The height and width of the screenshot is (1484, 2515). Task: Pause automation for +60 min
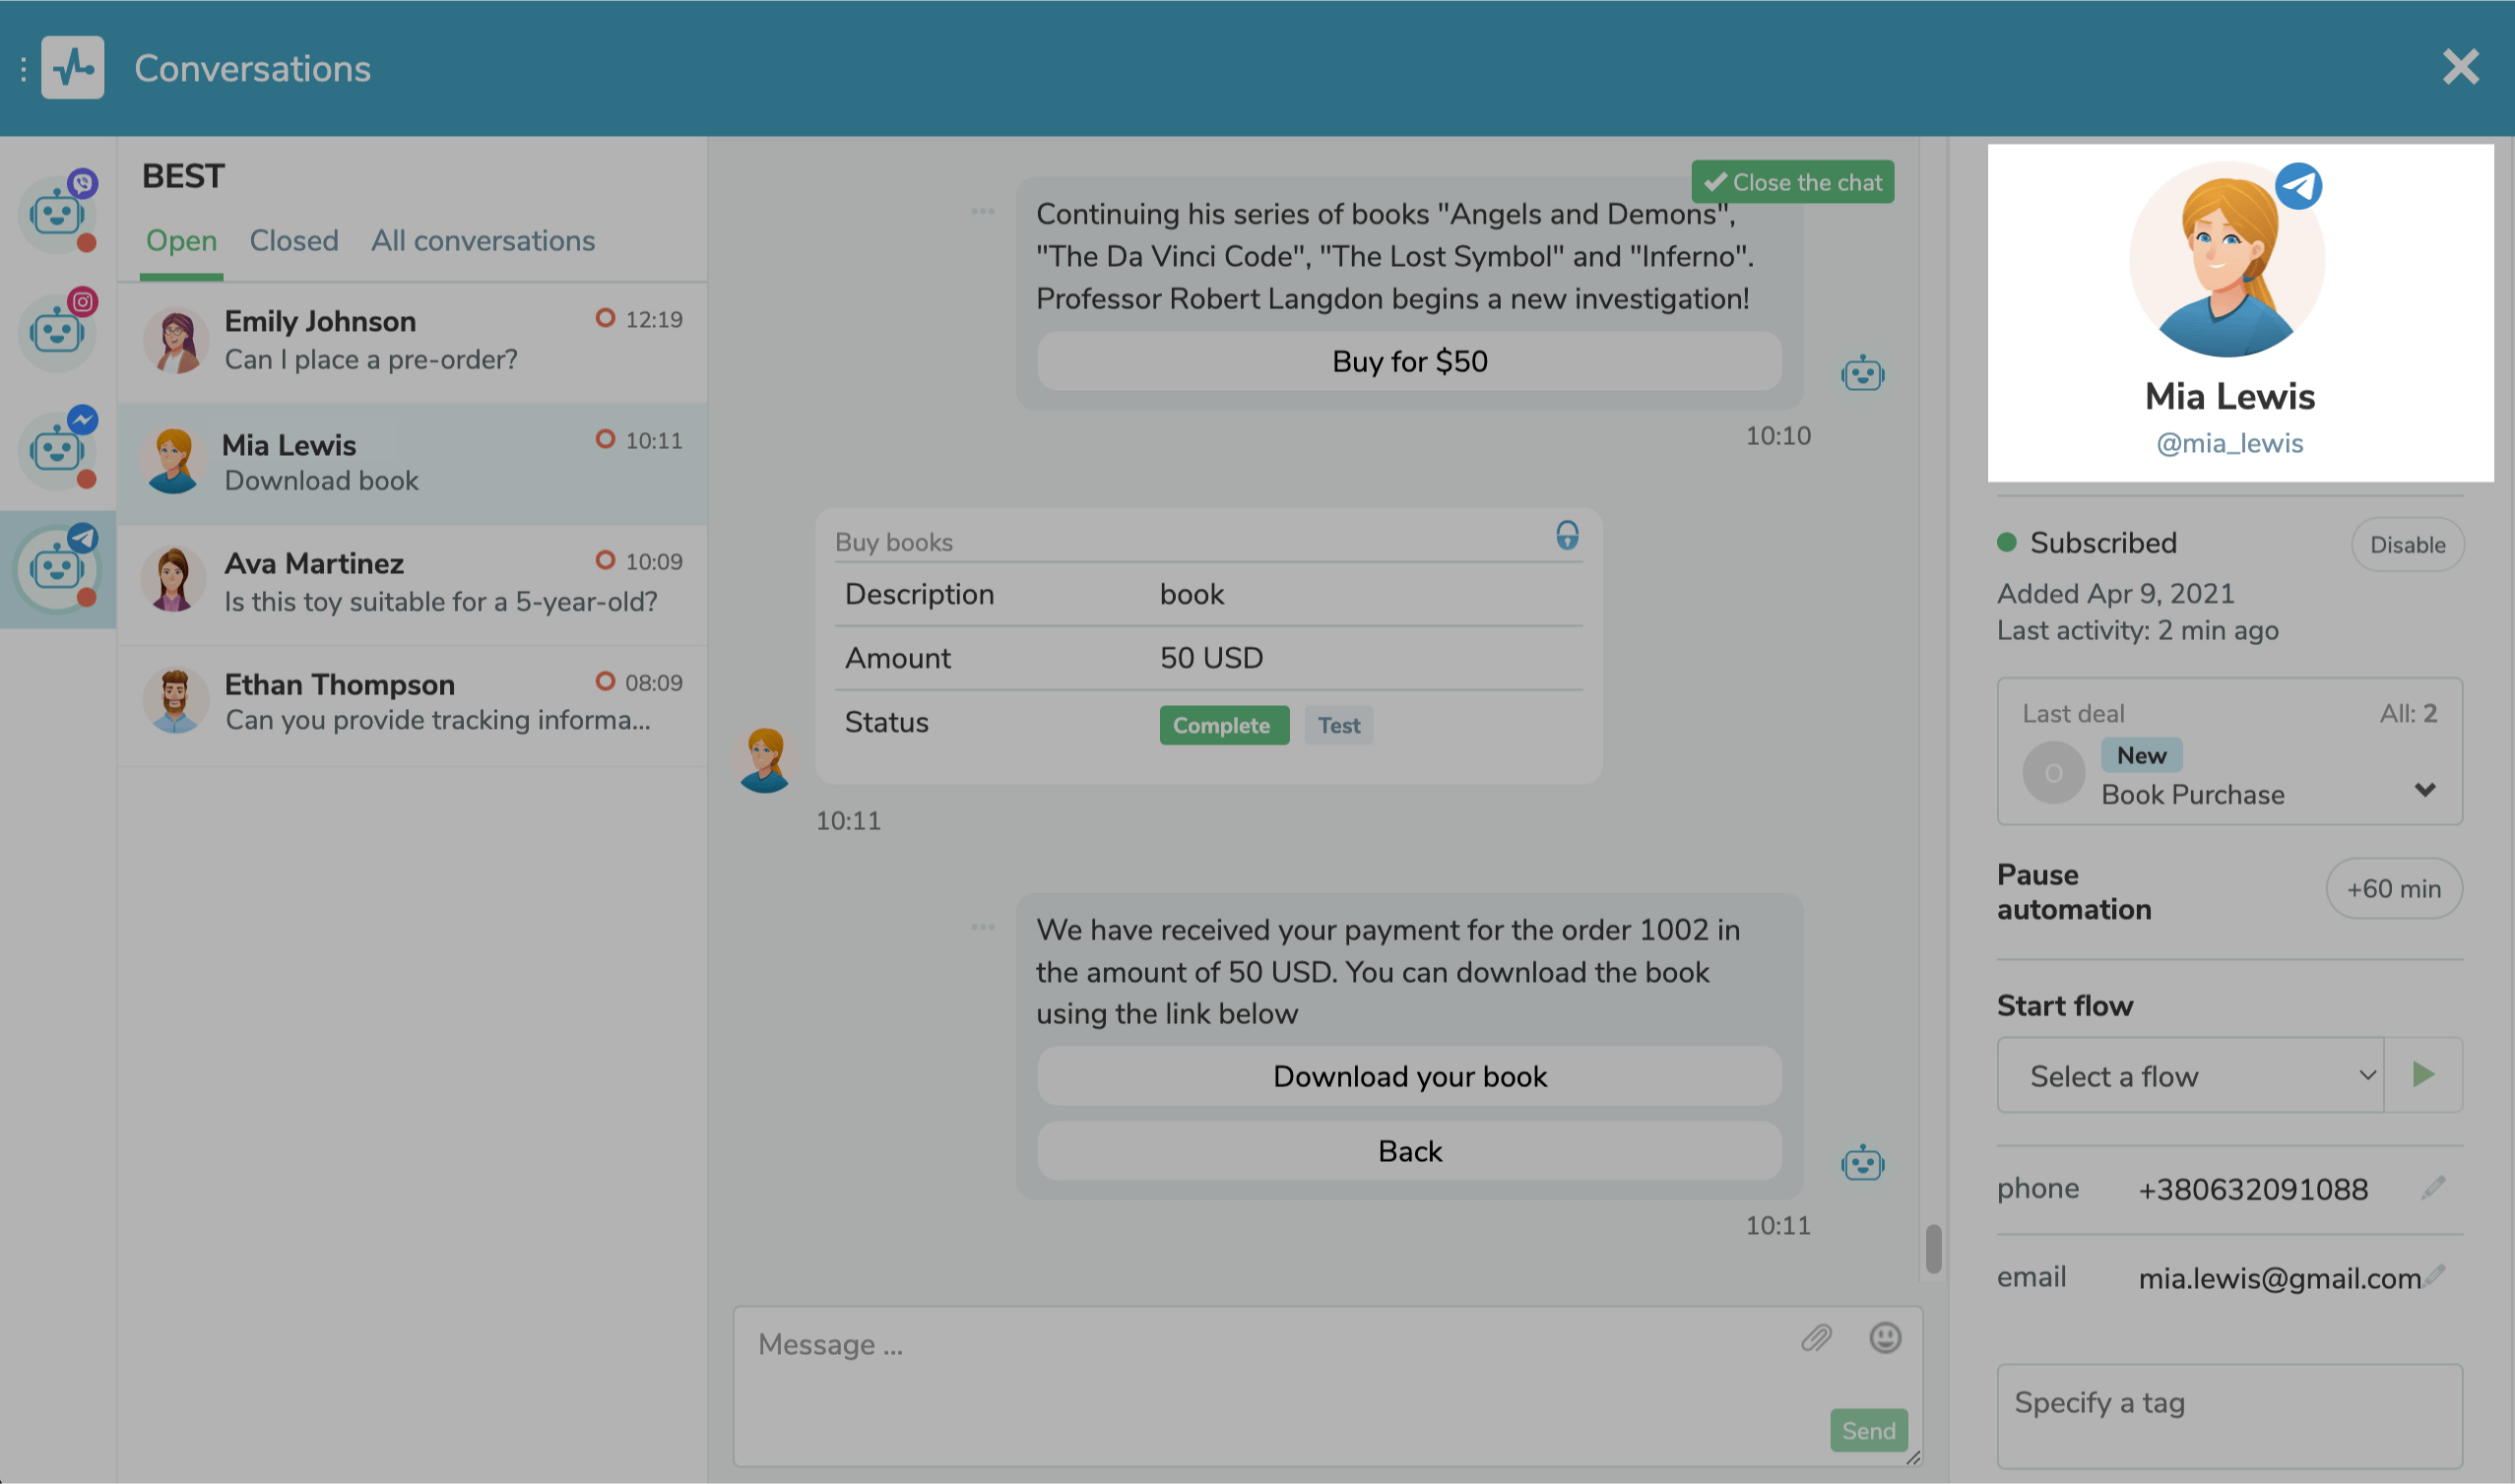(2393, 889)
